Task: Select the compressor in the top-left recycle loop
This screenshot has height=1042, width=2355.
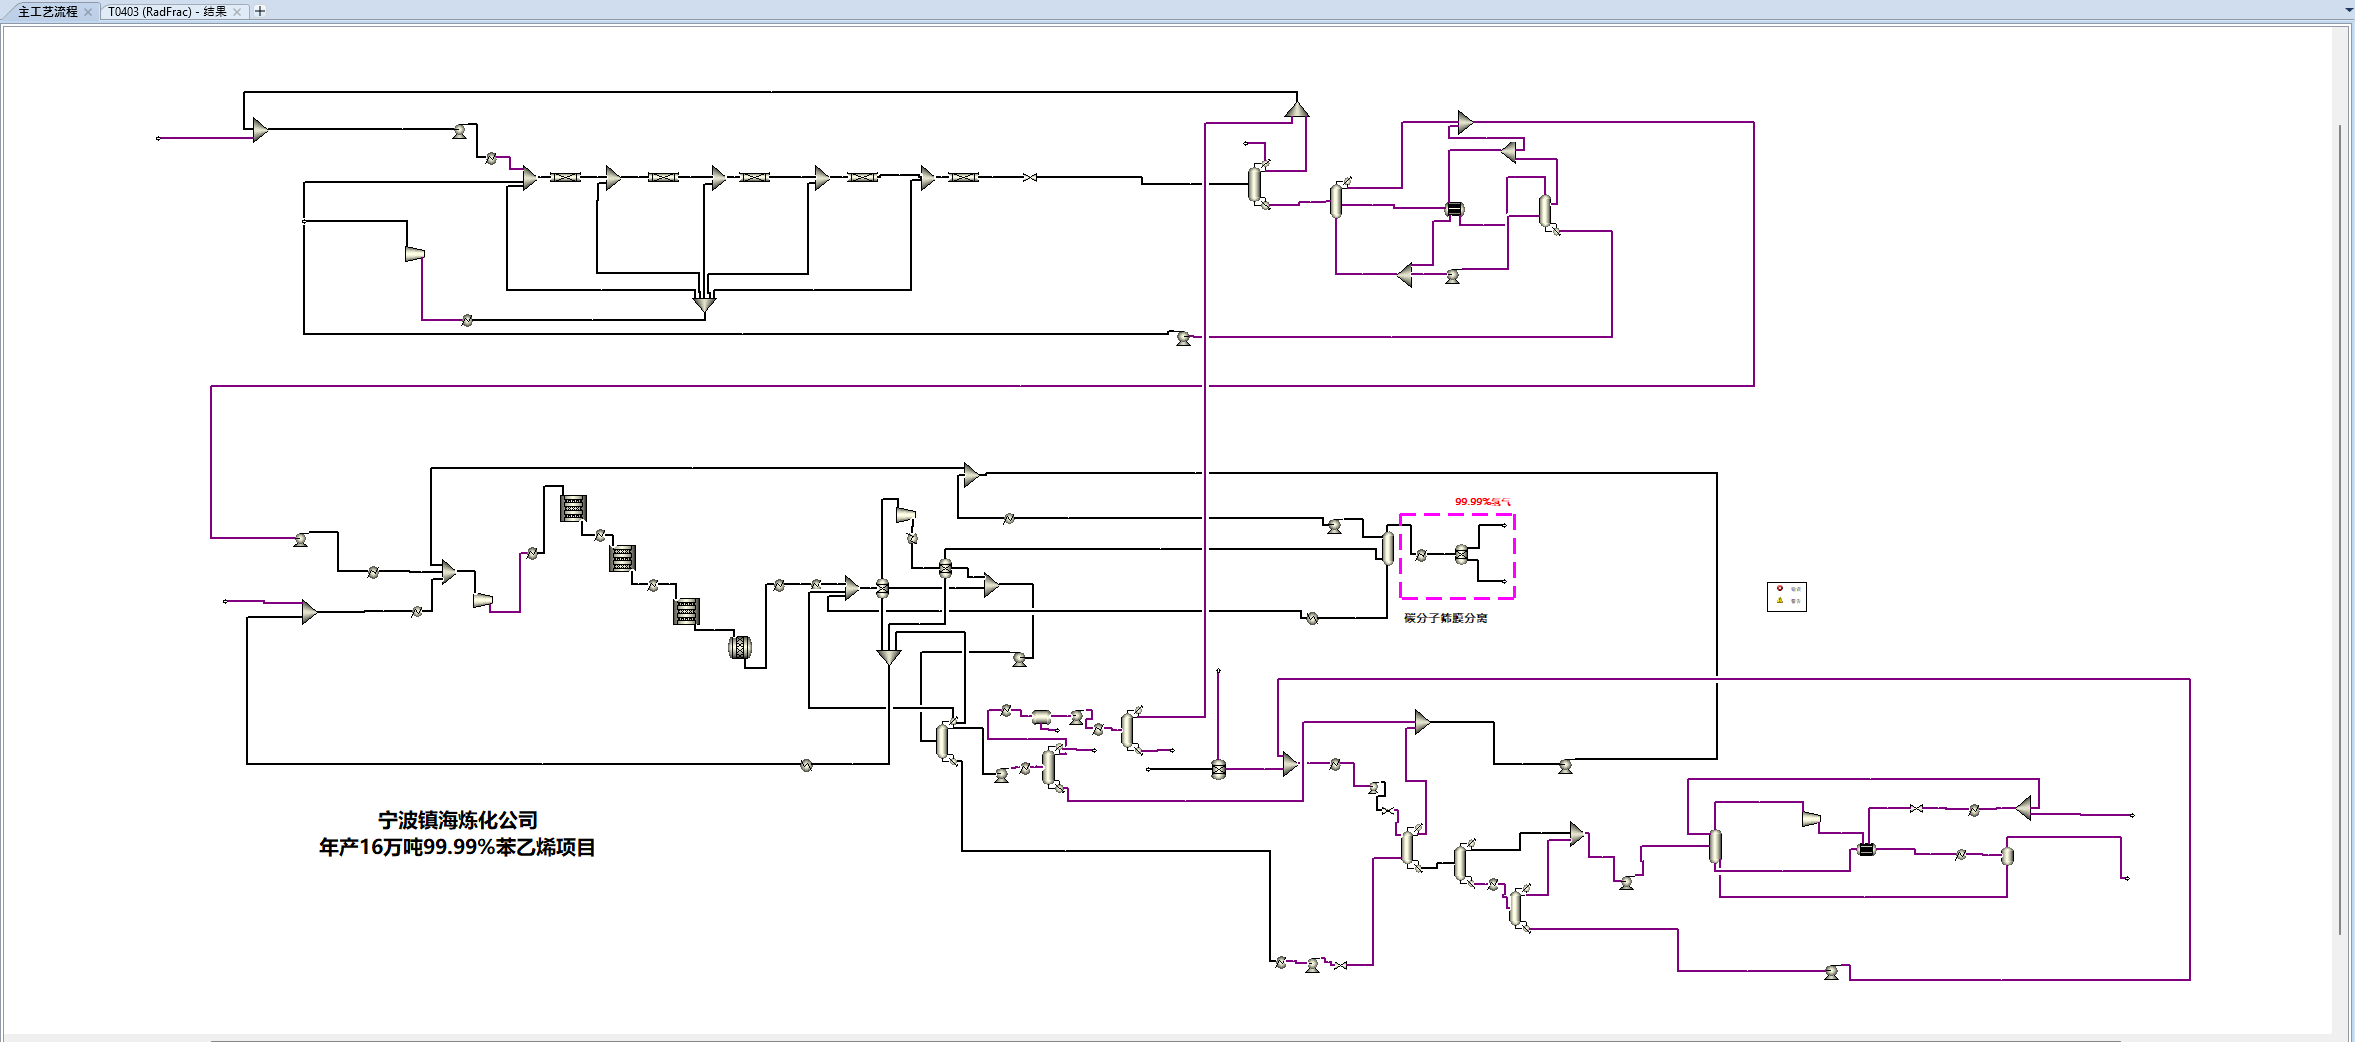Action: tap(415, 254)
